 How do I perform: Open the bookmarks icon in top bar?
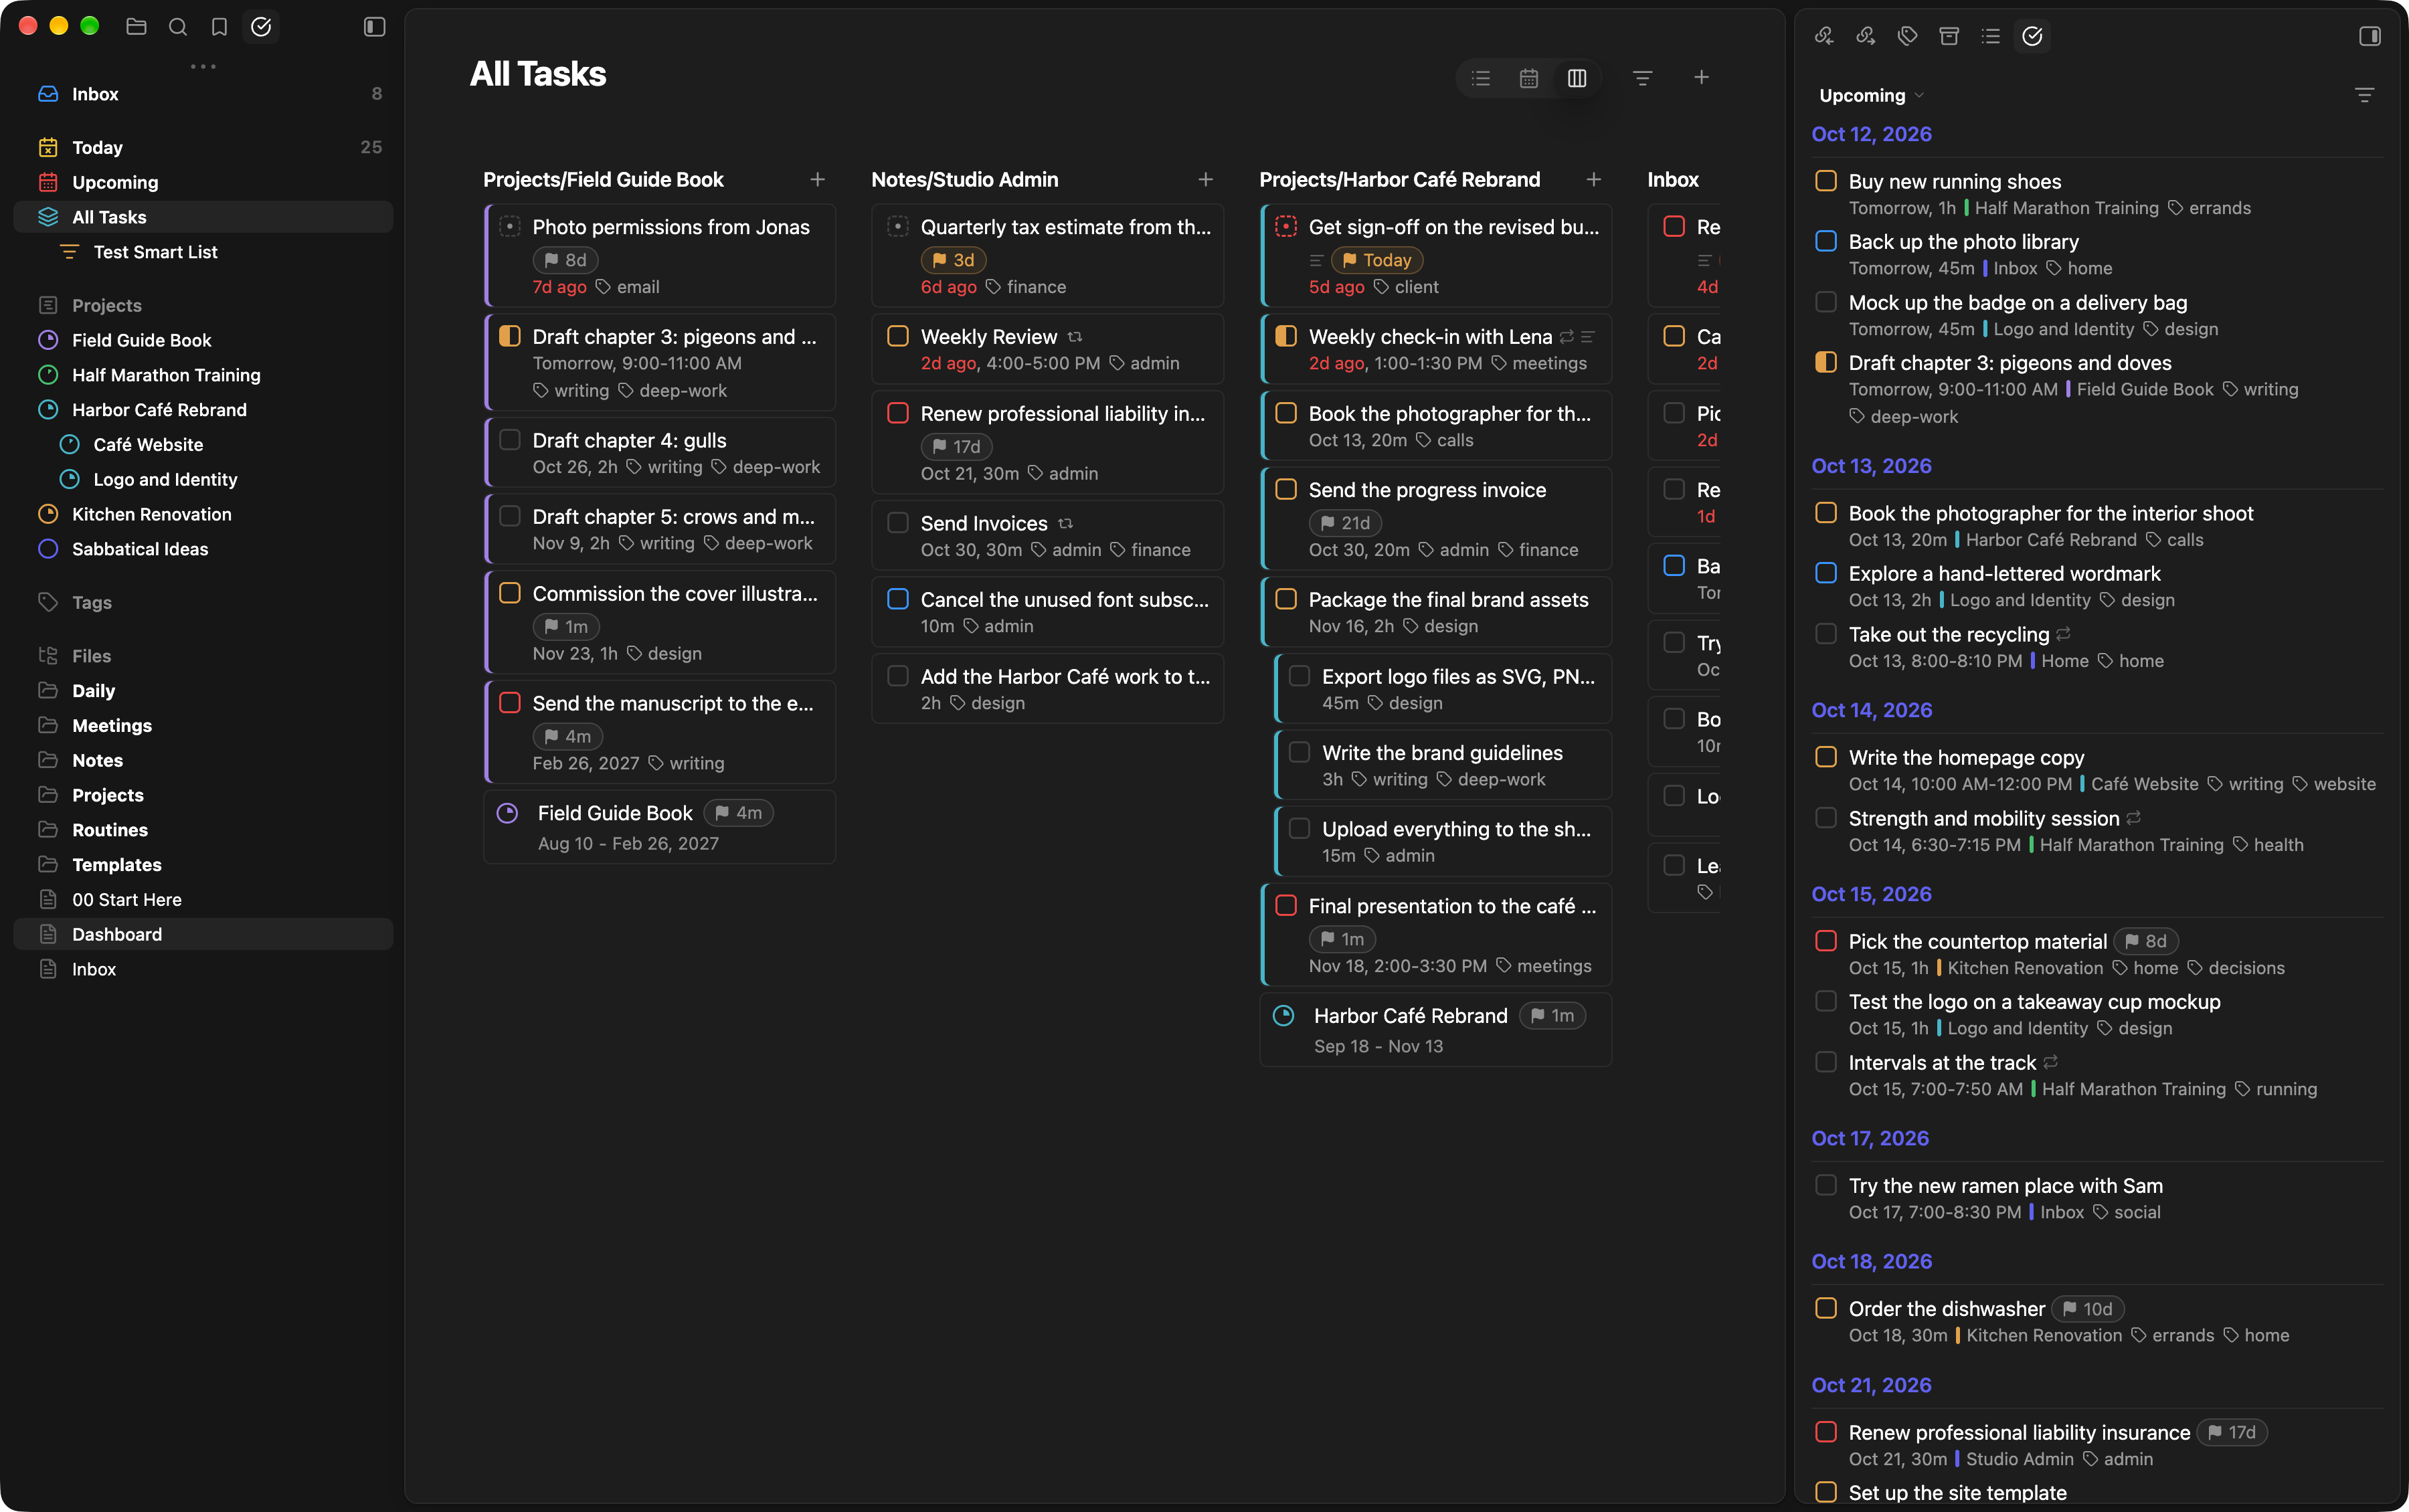[x=219, y=27]
